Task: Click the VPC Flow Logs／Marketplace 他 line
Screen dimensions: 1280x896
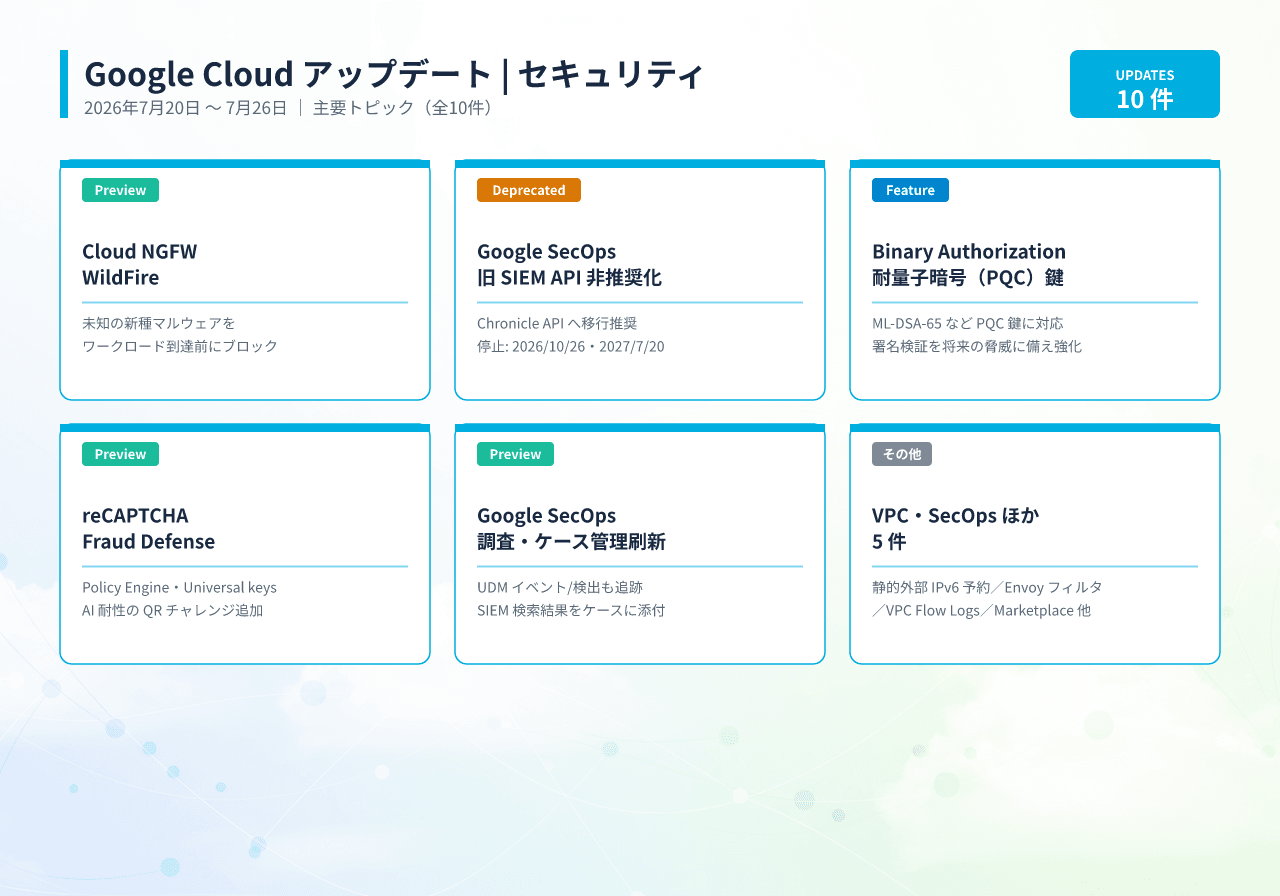Action: point(981,610)
